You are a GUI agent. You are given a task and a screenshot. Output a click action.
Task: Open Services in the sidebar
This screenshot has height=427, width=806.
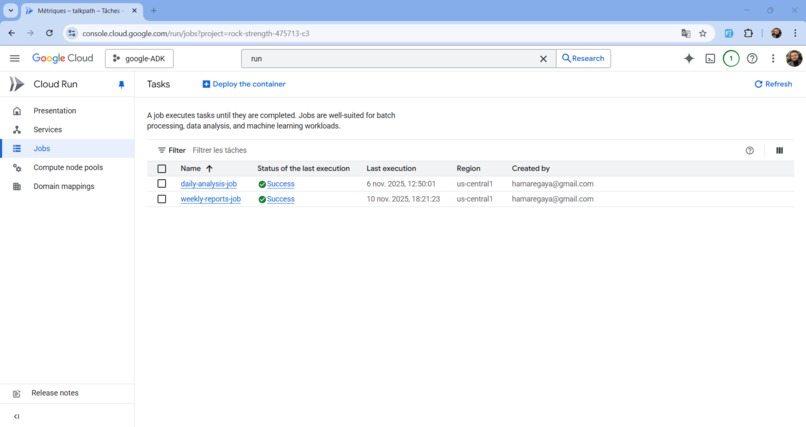click(x=47, y=129)
